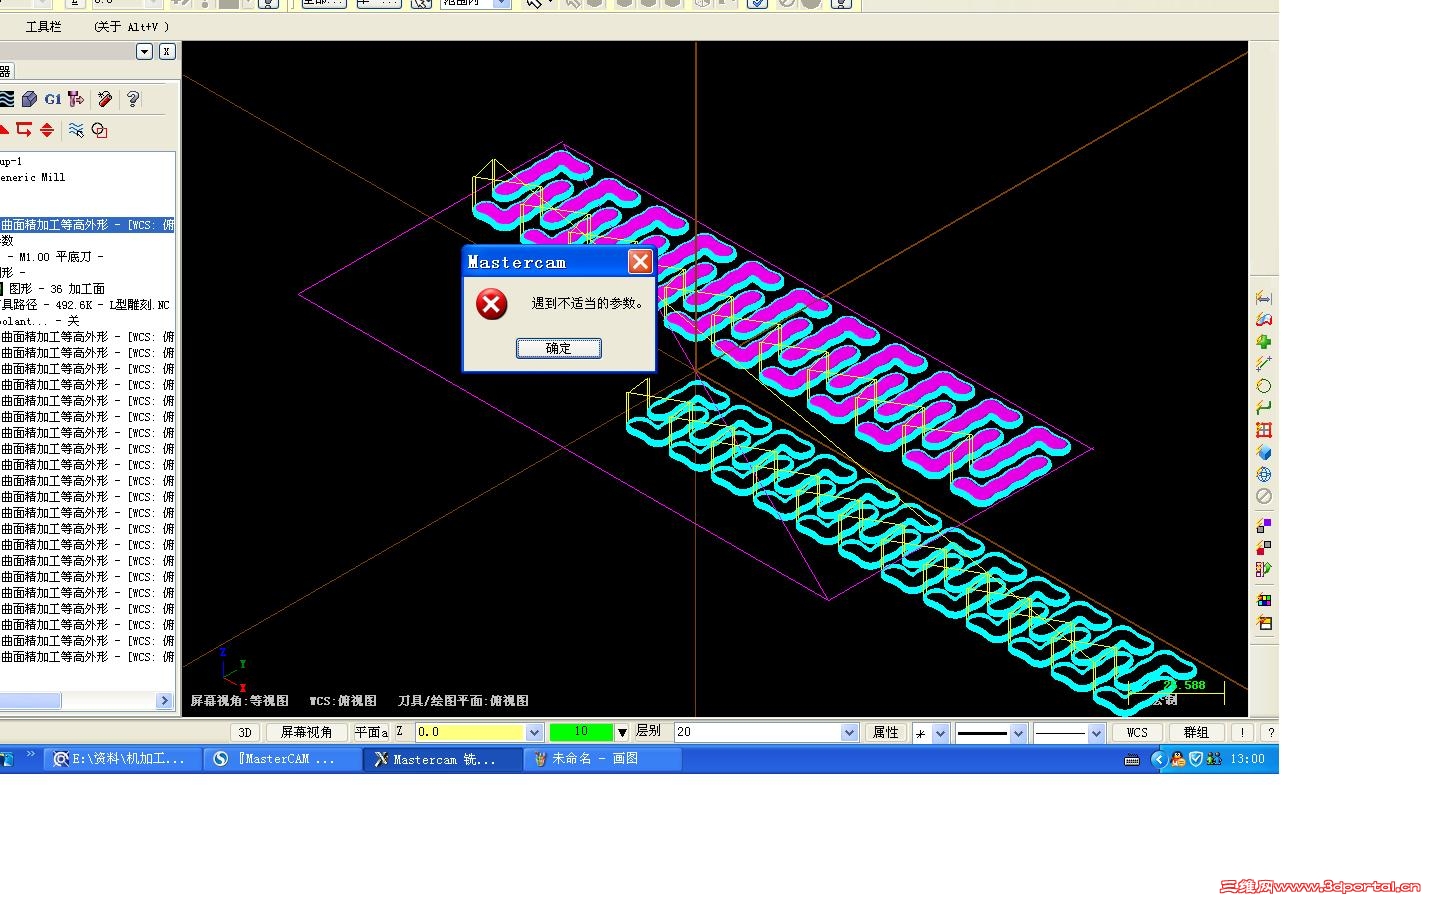Click the green color swatch showing 10
Image resolution: width=1440 pixels, height=900 pixels.
[x=581, y=732]
